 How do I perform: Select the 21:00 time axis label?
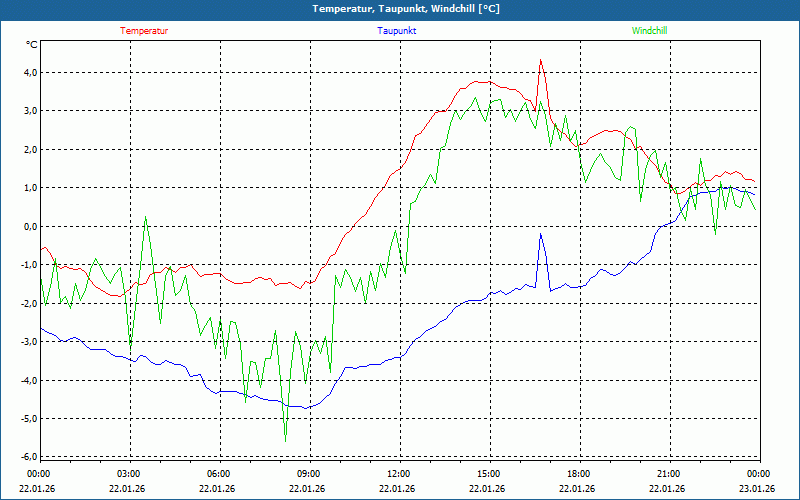point(669,474)
